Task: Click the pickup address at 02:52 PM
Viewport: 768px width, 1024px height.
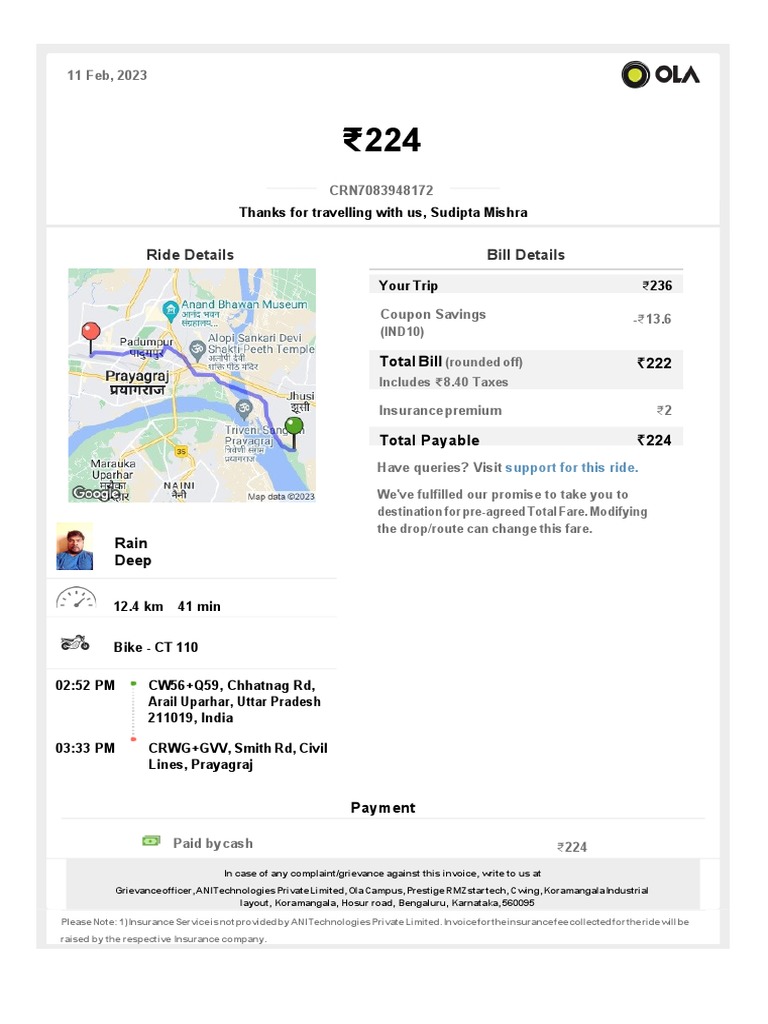Action: tap(234, 701)
